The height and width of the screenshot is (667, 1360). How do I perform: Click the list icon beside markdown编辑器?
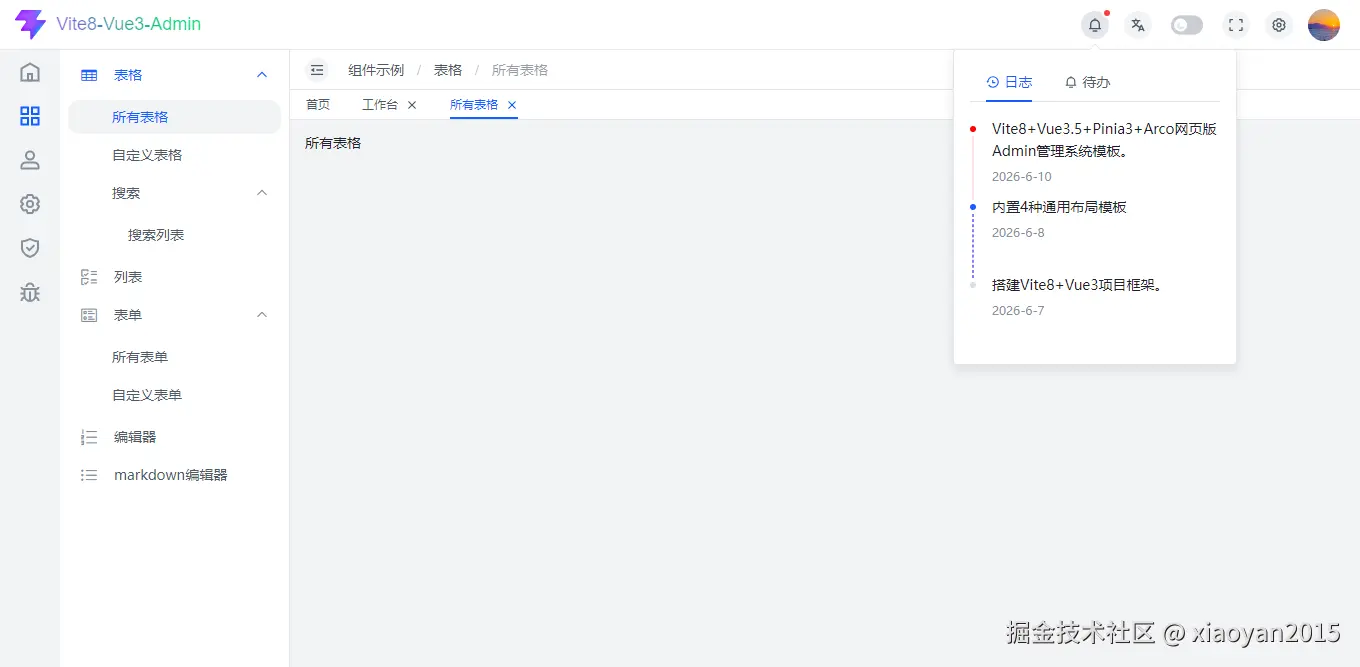coord(89,475)
